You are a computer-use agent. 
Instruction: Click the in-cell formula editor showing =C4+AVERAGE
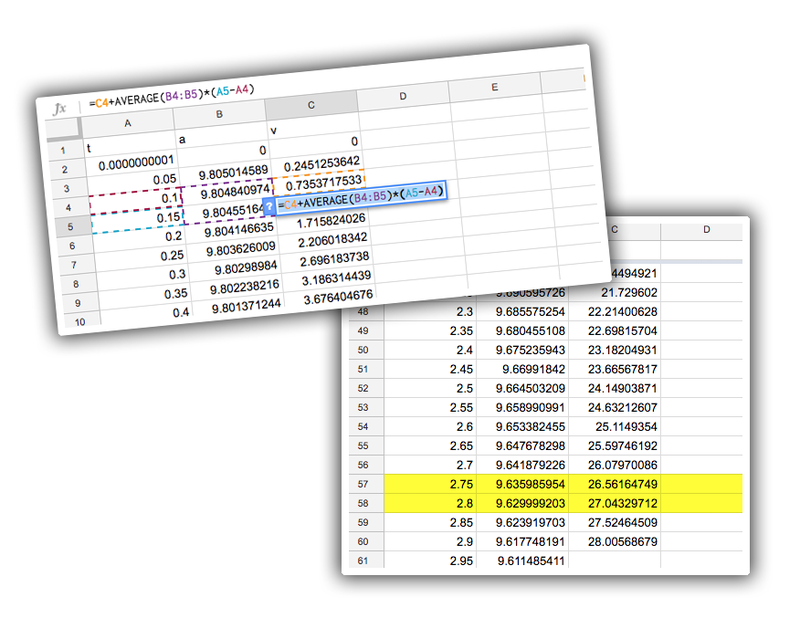361,198
